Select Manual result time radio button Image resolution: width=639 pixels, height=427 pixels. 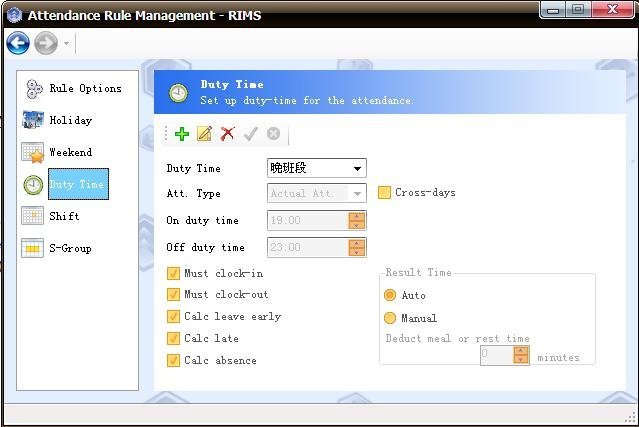pyautogui.click(x=390, y=318)
